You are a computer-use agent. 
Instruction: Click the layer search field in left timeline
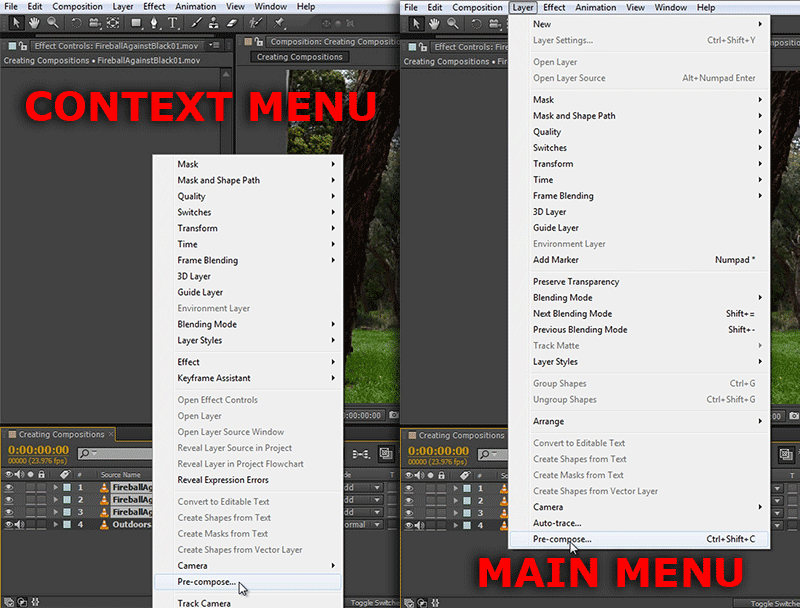[x=115, y=453]
